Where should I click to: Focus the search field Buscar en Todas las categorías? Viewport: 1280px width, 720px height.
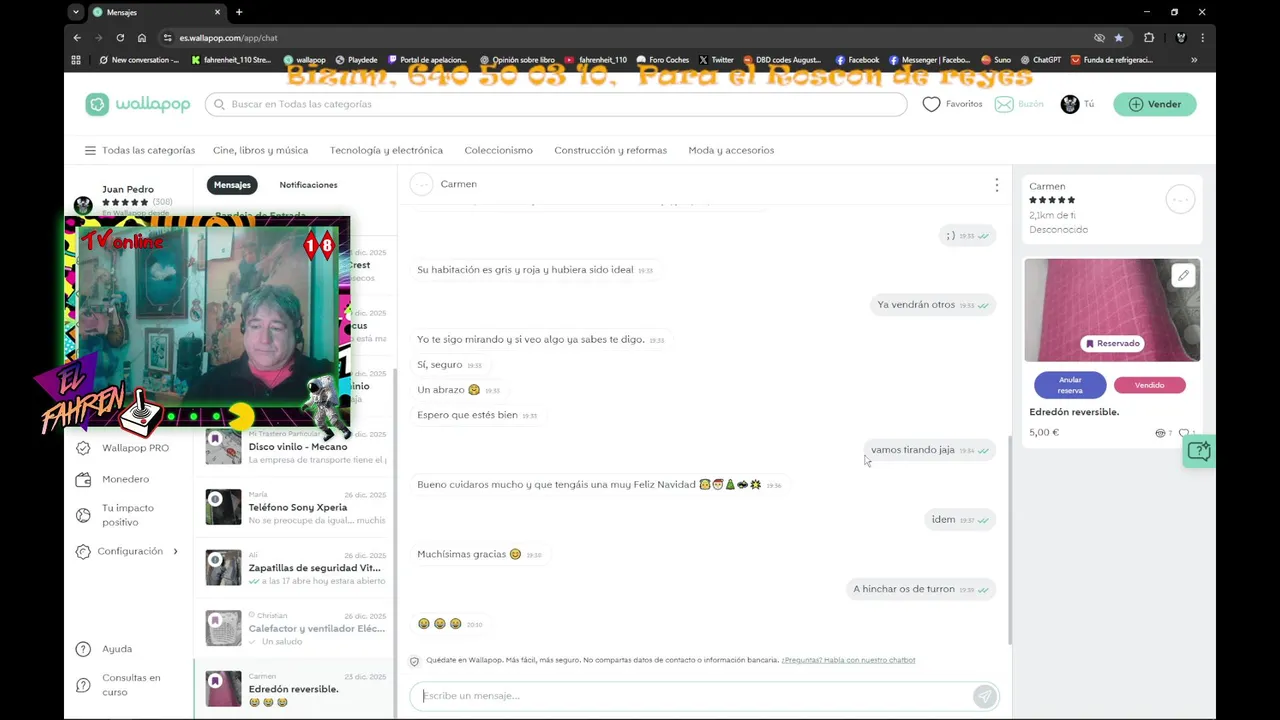click(556, 104)
